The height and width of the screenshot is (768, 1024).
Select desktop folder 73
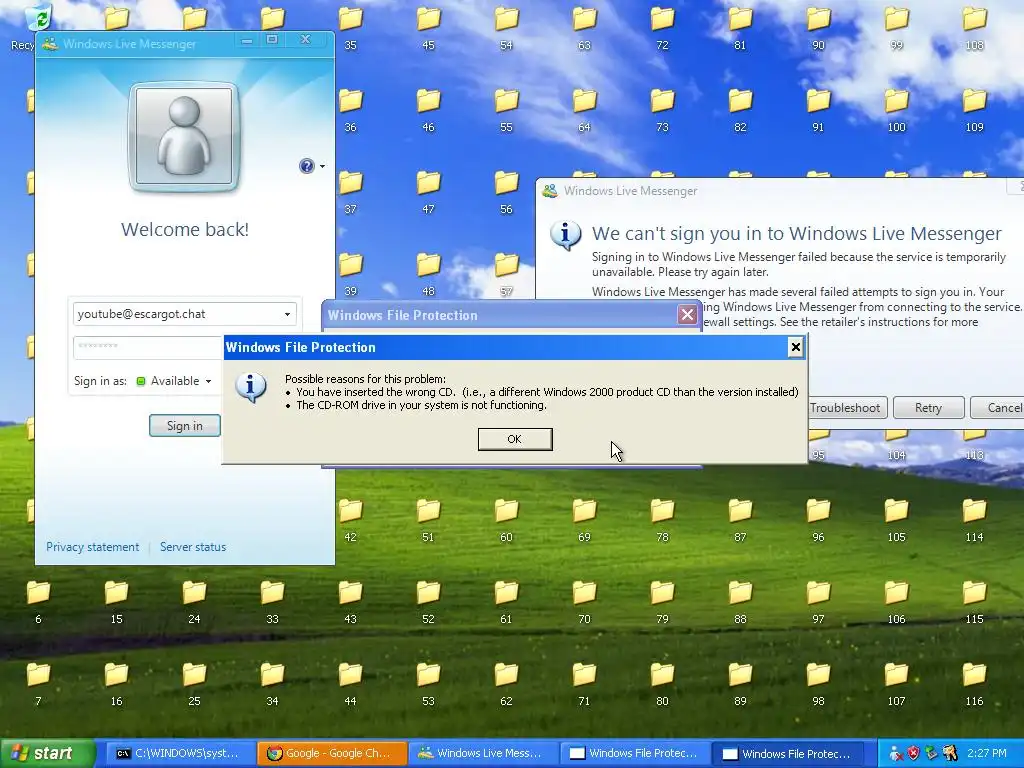[662, 108]
